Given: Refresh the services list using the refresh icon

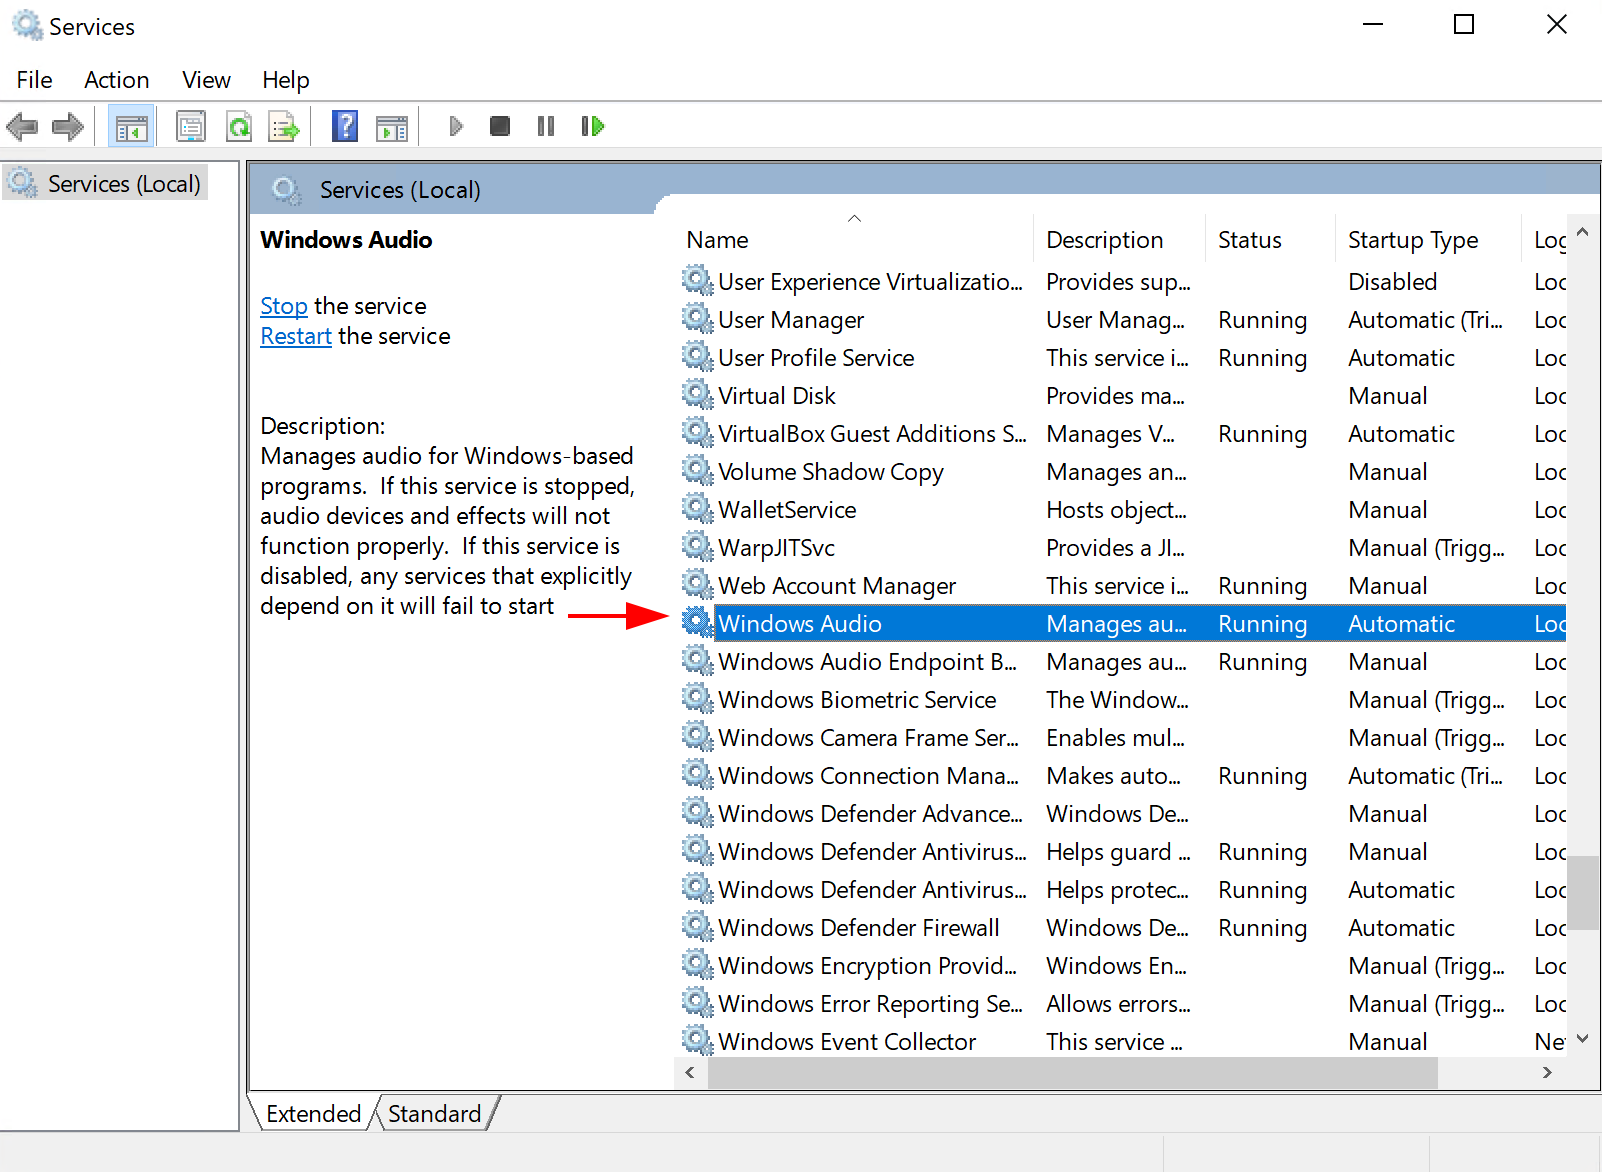Looking at the screenshot, I should (x=239, y=126).
